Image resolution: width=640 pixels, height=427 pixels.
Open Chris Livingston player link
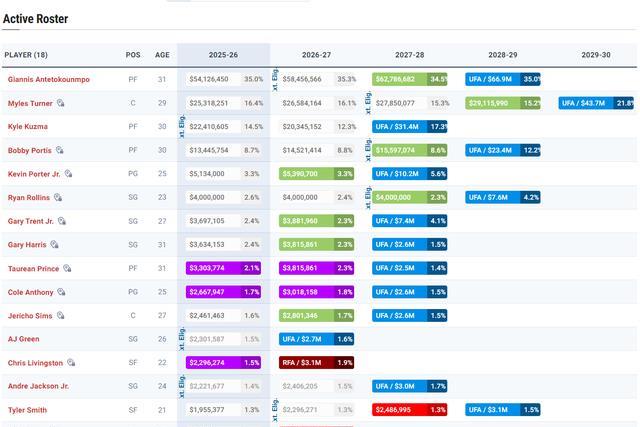(35, 363)
